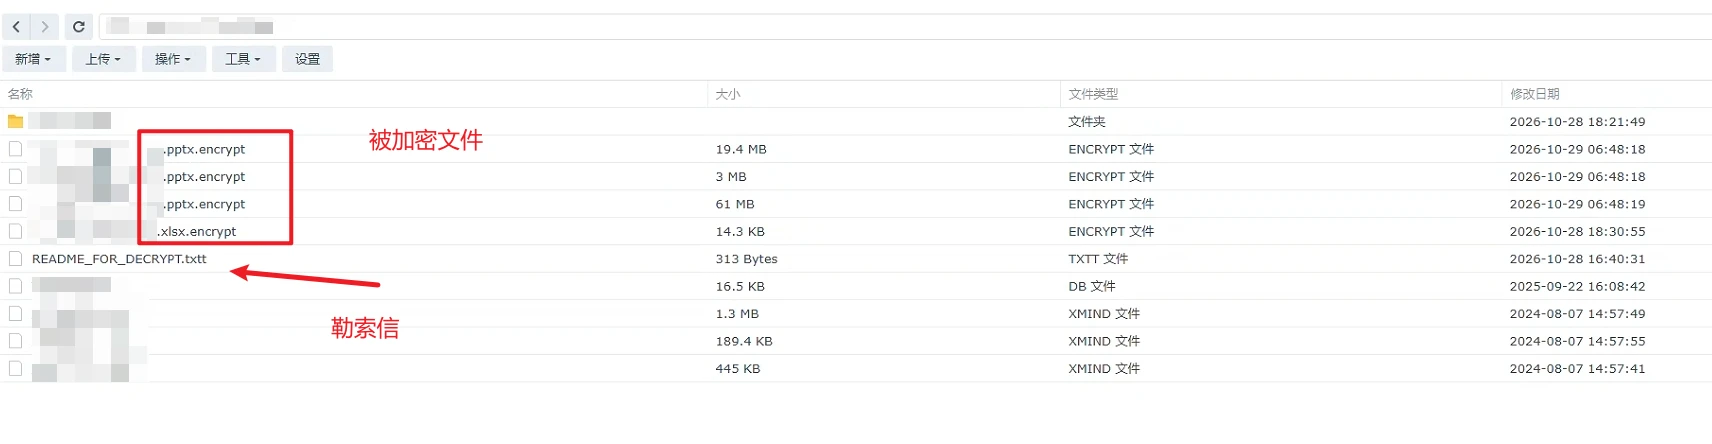
Task: Select the 61 MB pptx.encrypt file row
Action: [856, 204]
